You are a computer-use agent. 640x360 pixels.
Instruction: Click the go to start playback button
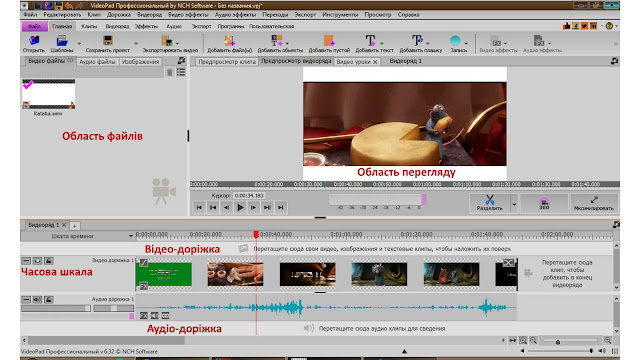point(199,207)
